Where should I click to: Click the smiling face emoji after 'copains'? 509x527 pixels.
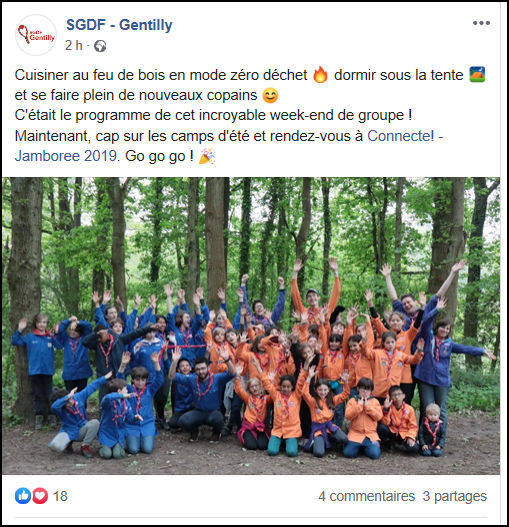(270, 95)
